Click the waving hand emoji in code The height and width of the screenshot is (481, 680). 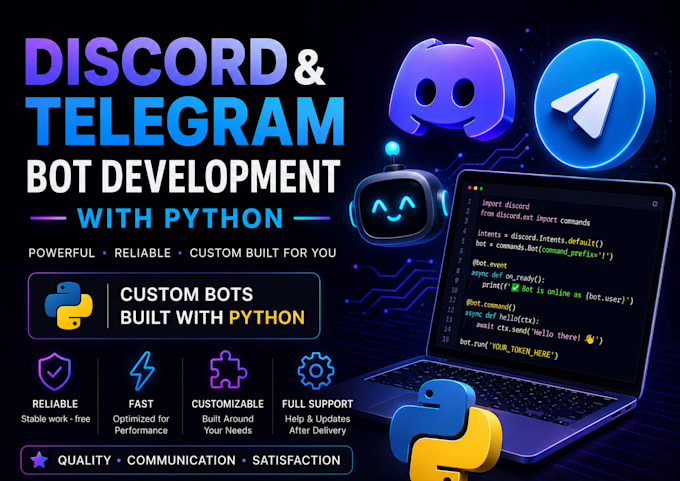point(589,339)
